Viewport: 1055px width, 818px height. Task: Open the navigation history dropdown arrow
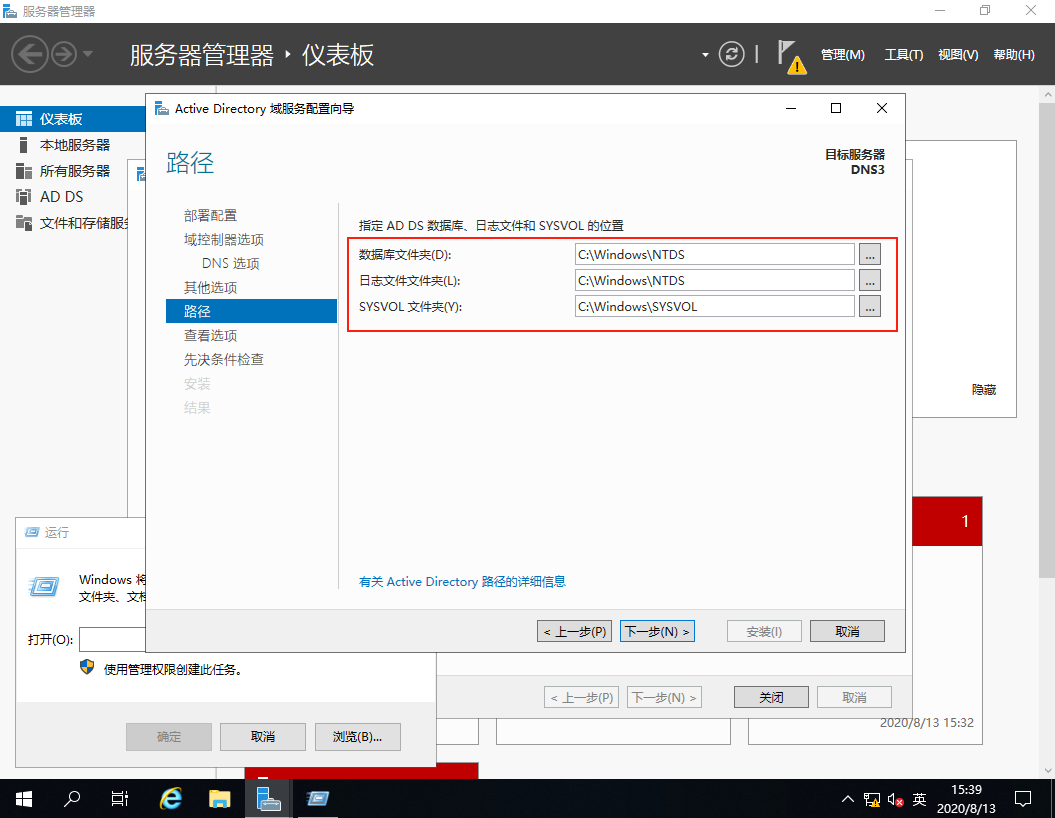[88, 54]
